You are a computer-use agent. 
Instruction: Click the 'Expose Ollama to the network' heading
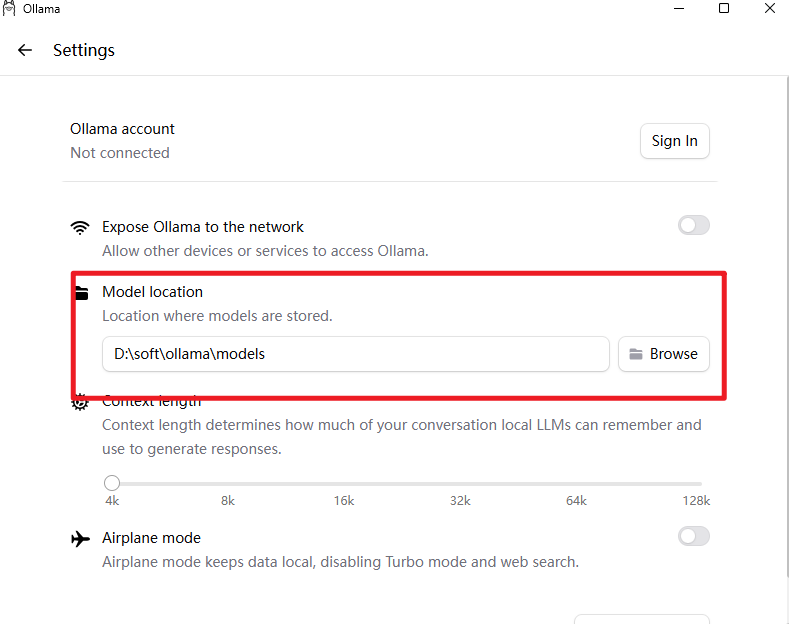(203, 227)
